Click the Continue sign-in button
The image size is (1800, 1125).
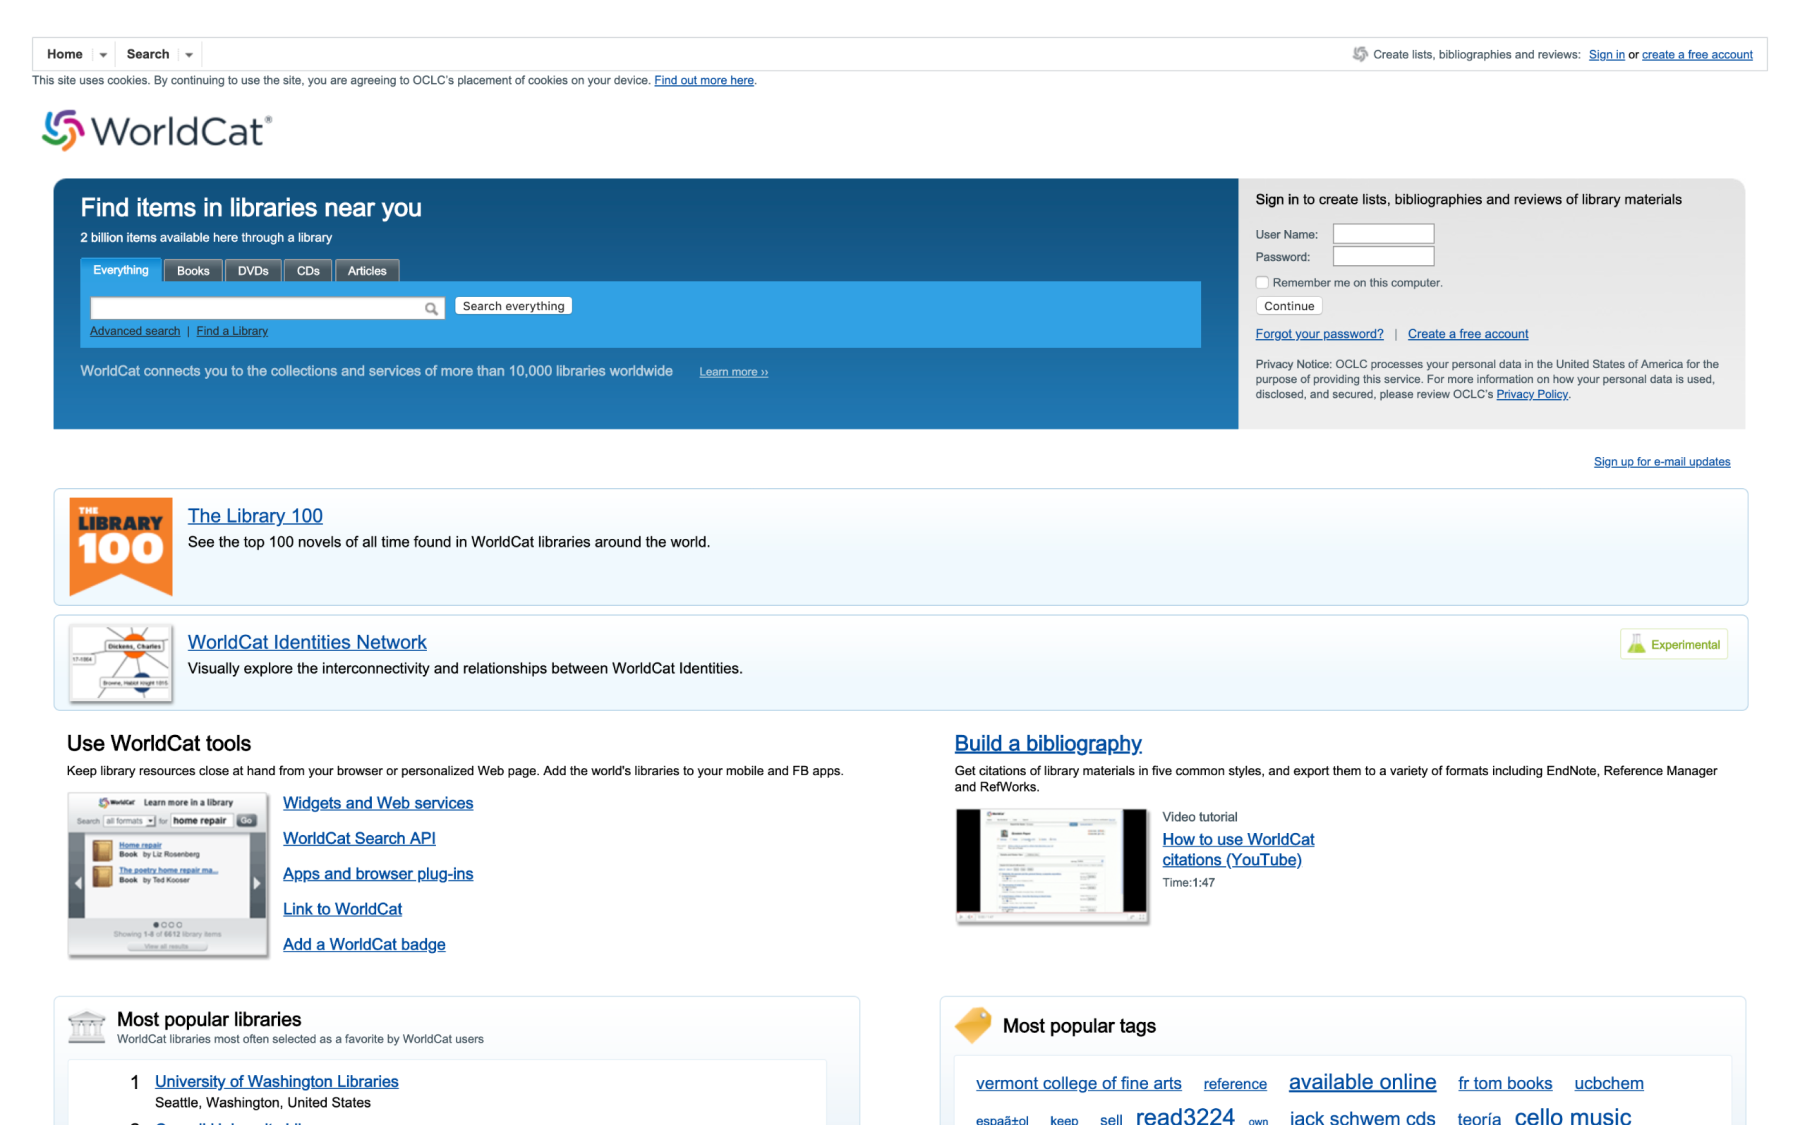tap(1288, 306)
